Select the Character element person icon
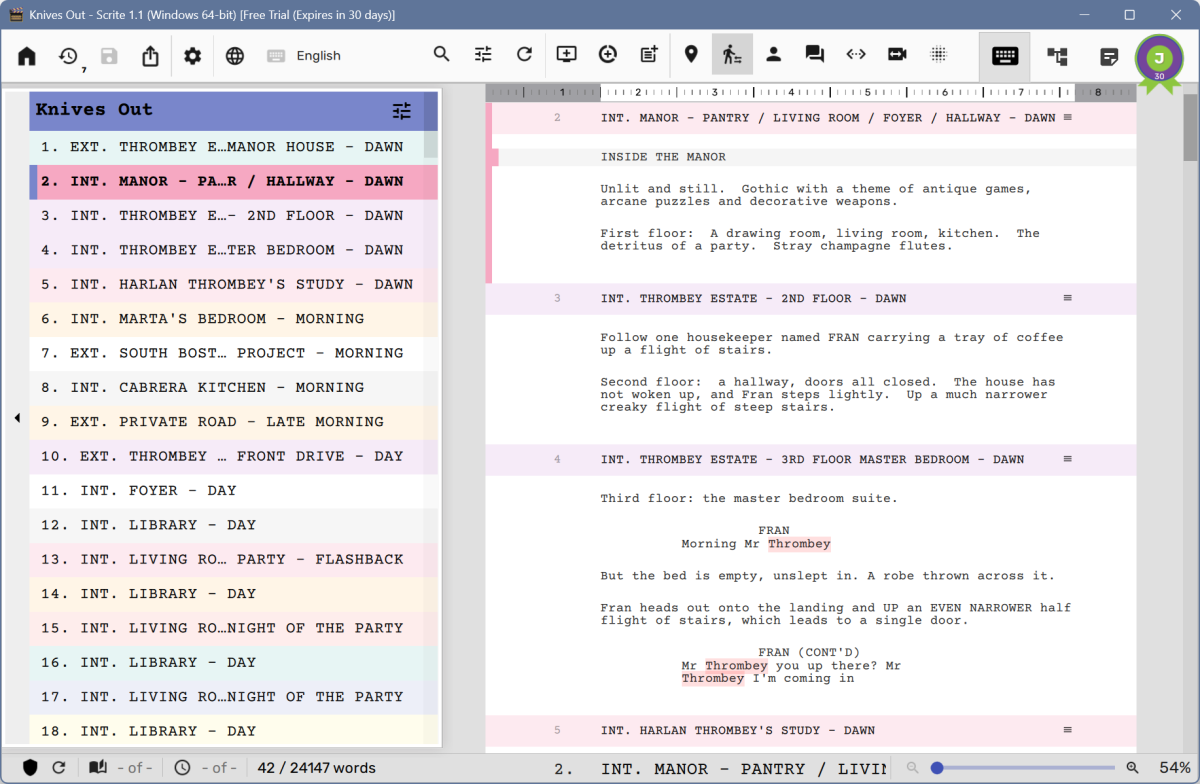Screen dimensions: 1200x784 tap(773, 56)
